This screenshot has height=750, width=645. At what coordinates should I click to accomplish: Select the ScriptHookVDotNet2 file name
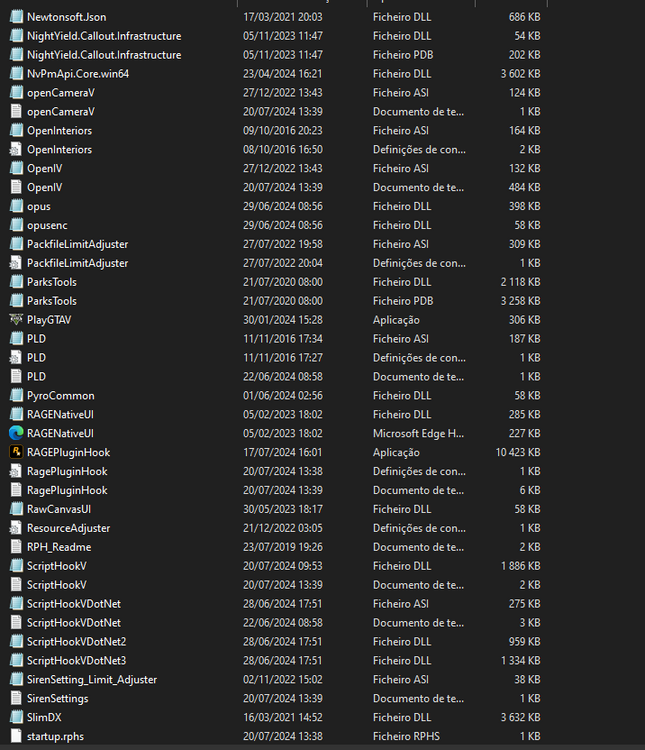coord(77,641)
